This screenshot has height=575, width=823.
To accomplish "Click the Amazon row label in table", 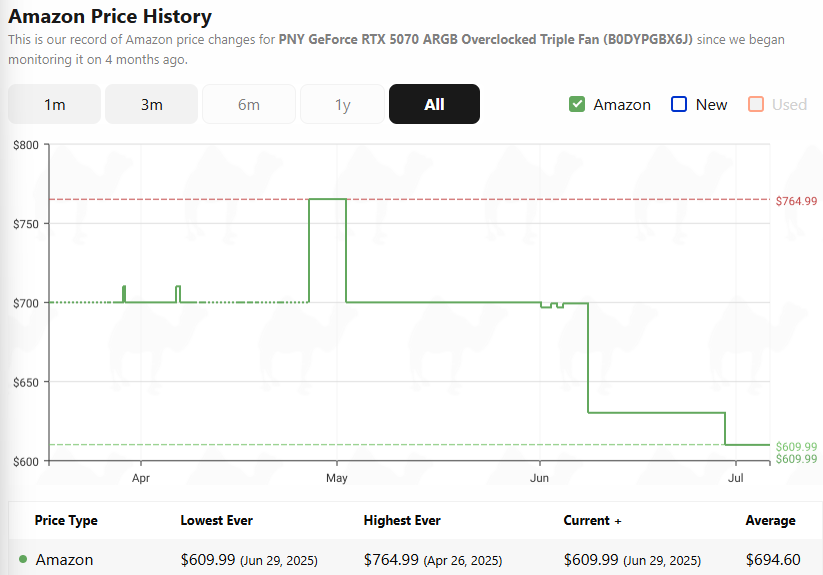I will [64, 560].
